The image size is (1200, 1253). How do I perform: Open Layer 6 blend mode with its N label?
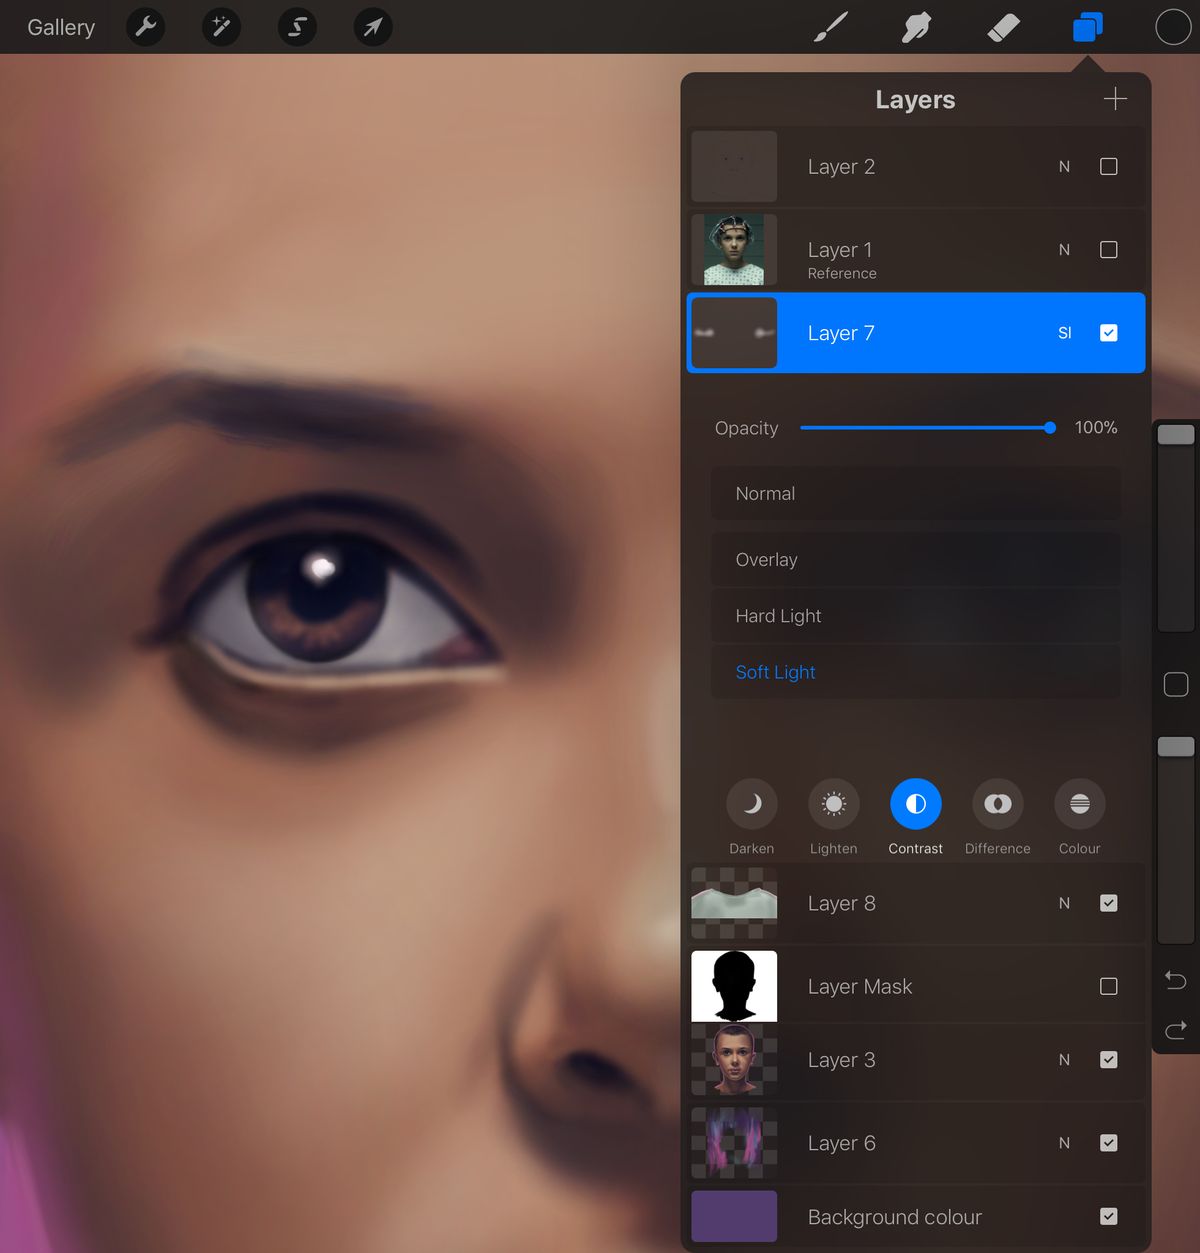[x=1064, y=1142]
